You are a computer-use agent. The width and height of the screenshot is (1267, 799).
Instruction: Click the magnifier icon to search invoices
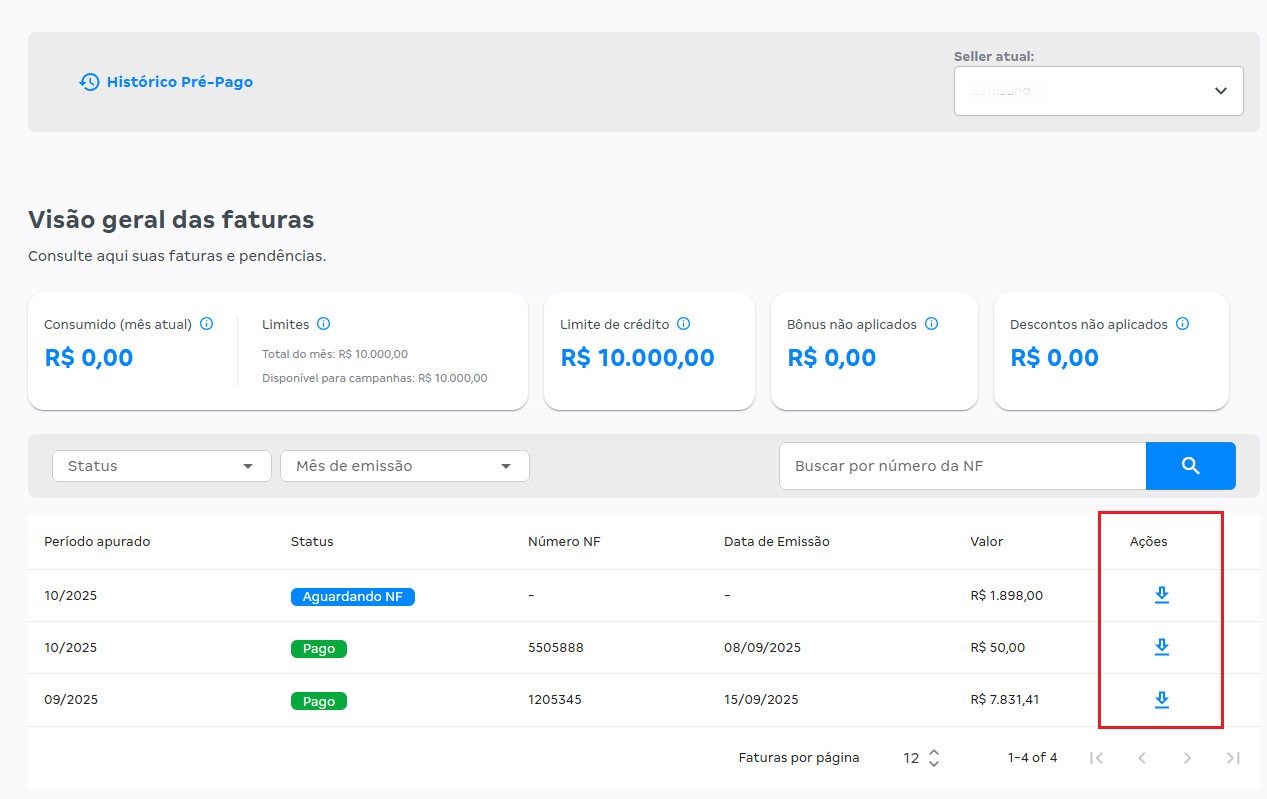click(1190, 465)
